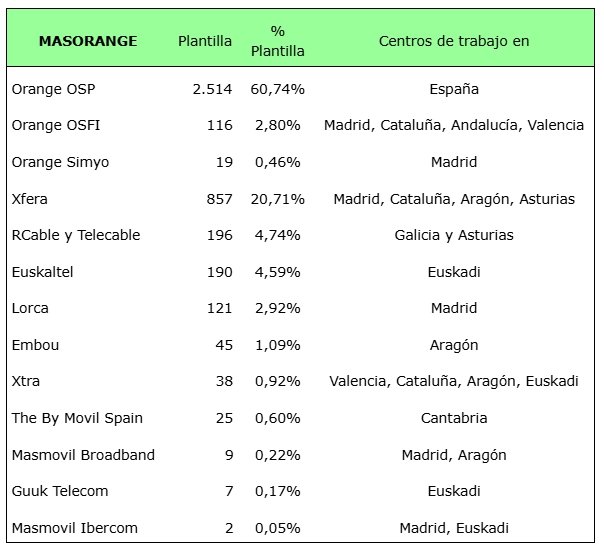
Task: Click the 60,74% percentage cell
Action: pos(278,89)
